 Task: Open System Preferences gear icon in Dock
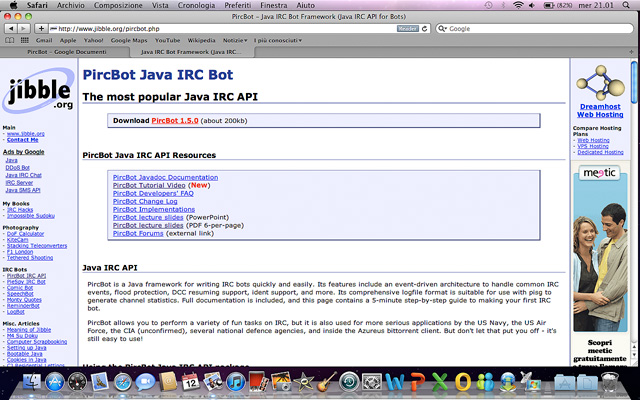[x=372, y=382]
